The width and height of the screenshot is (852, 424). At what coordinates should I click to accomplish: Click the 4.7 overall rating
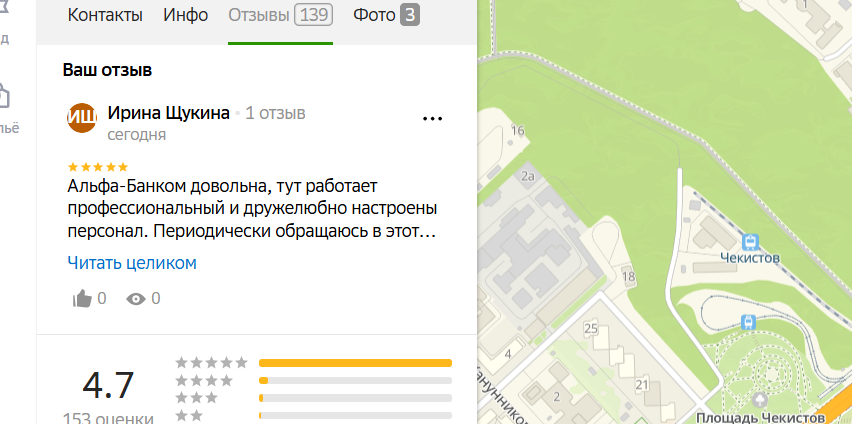(108, 385)
